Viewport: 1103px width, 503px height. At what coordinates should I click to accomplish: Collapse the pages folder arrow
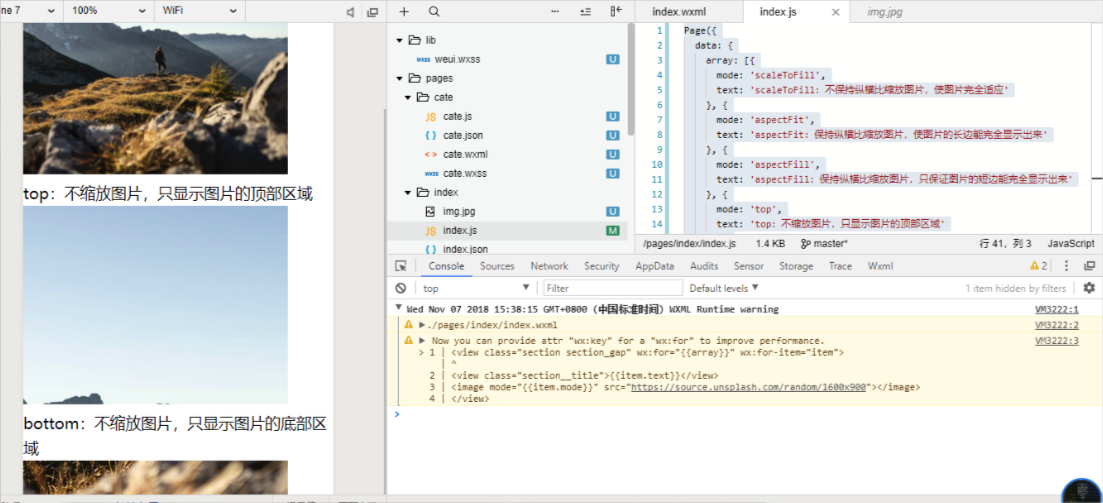[x=400, y=78]
